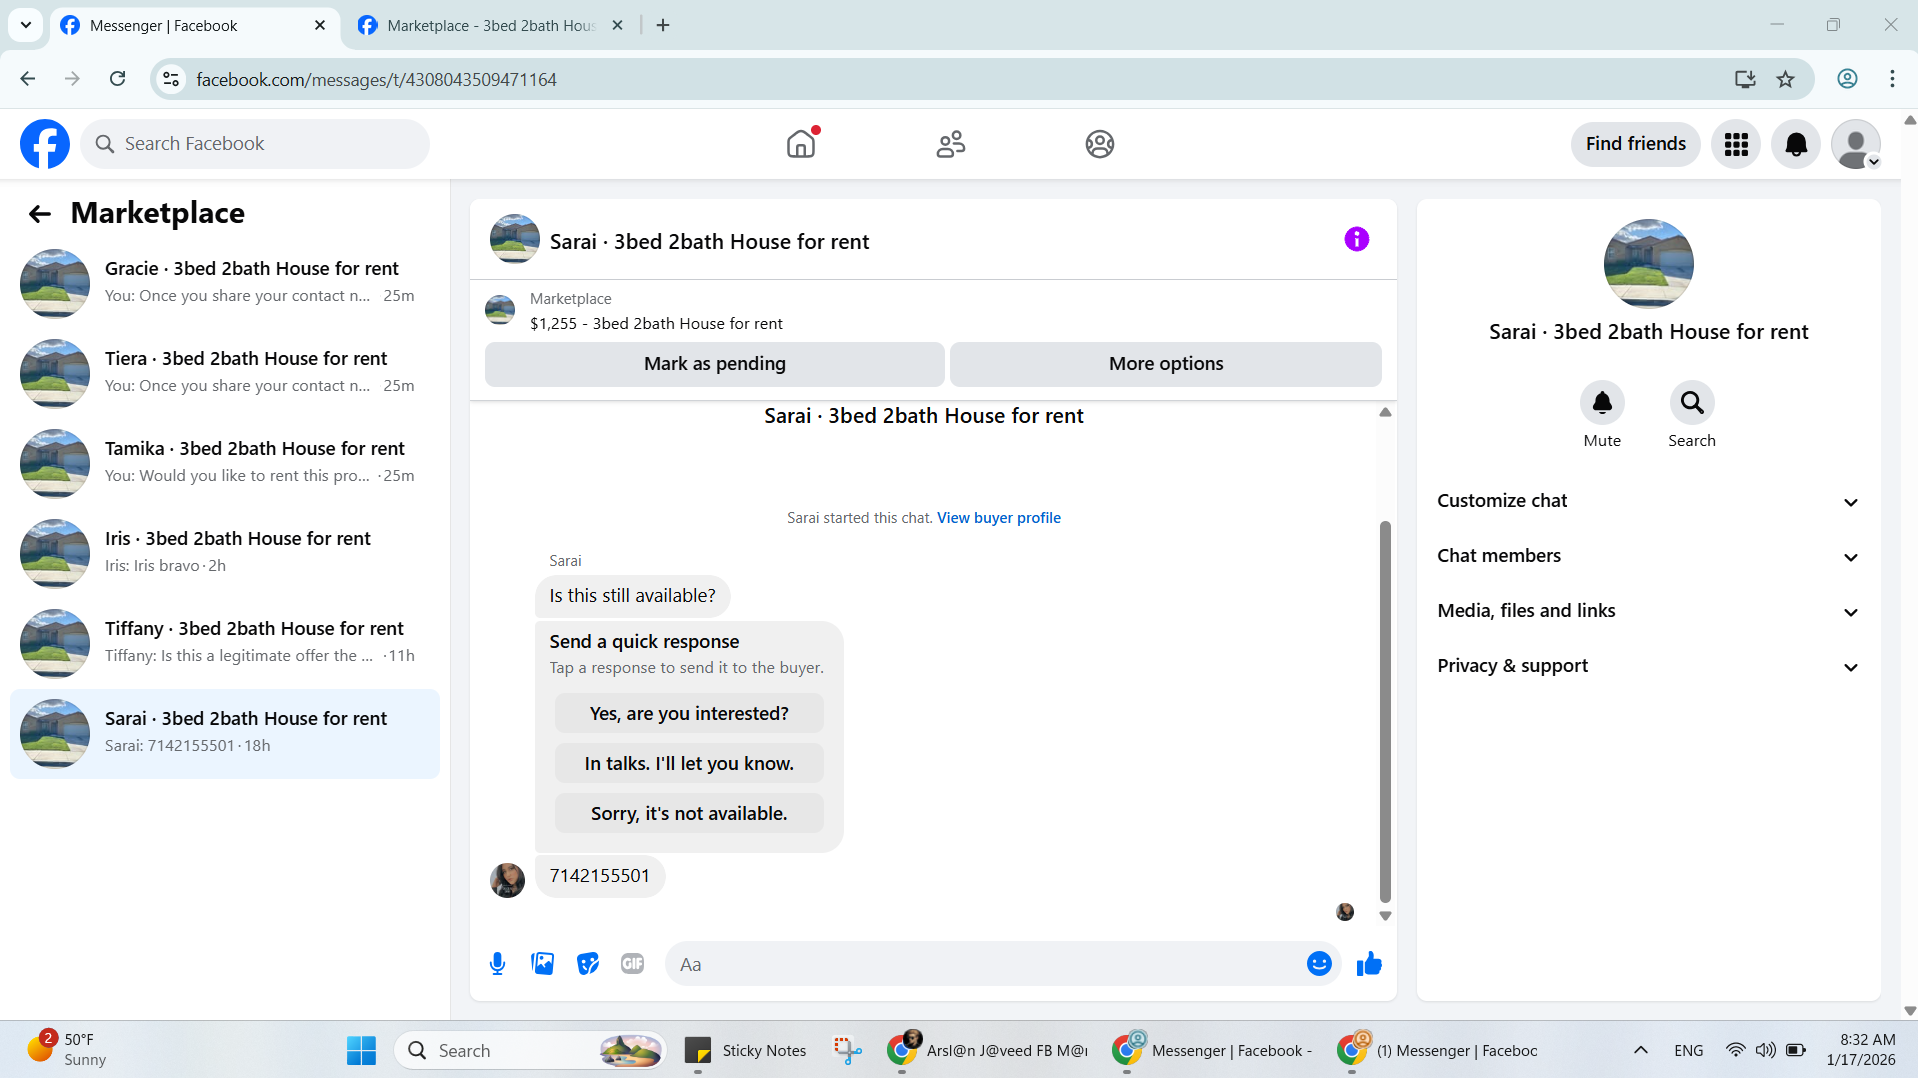Bookmark this page with the star icon
The height and width of the screenshot is (1078, 1918).
click(x=1786, y=79)
